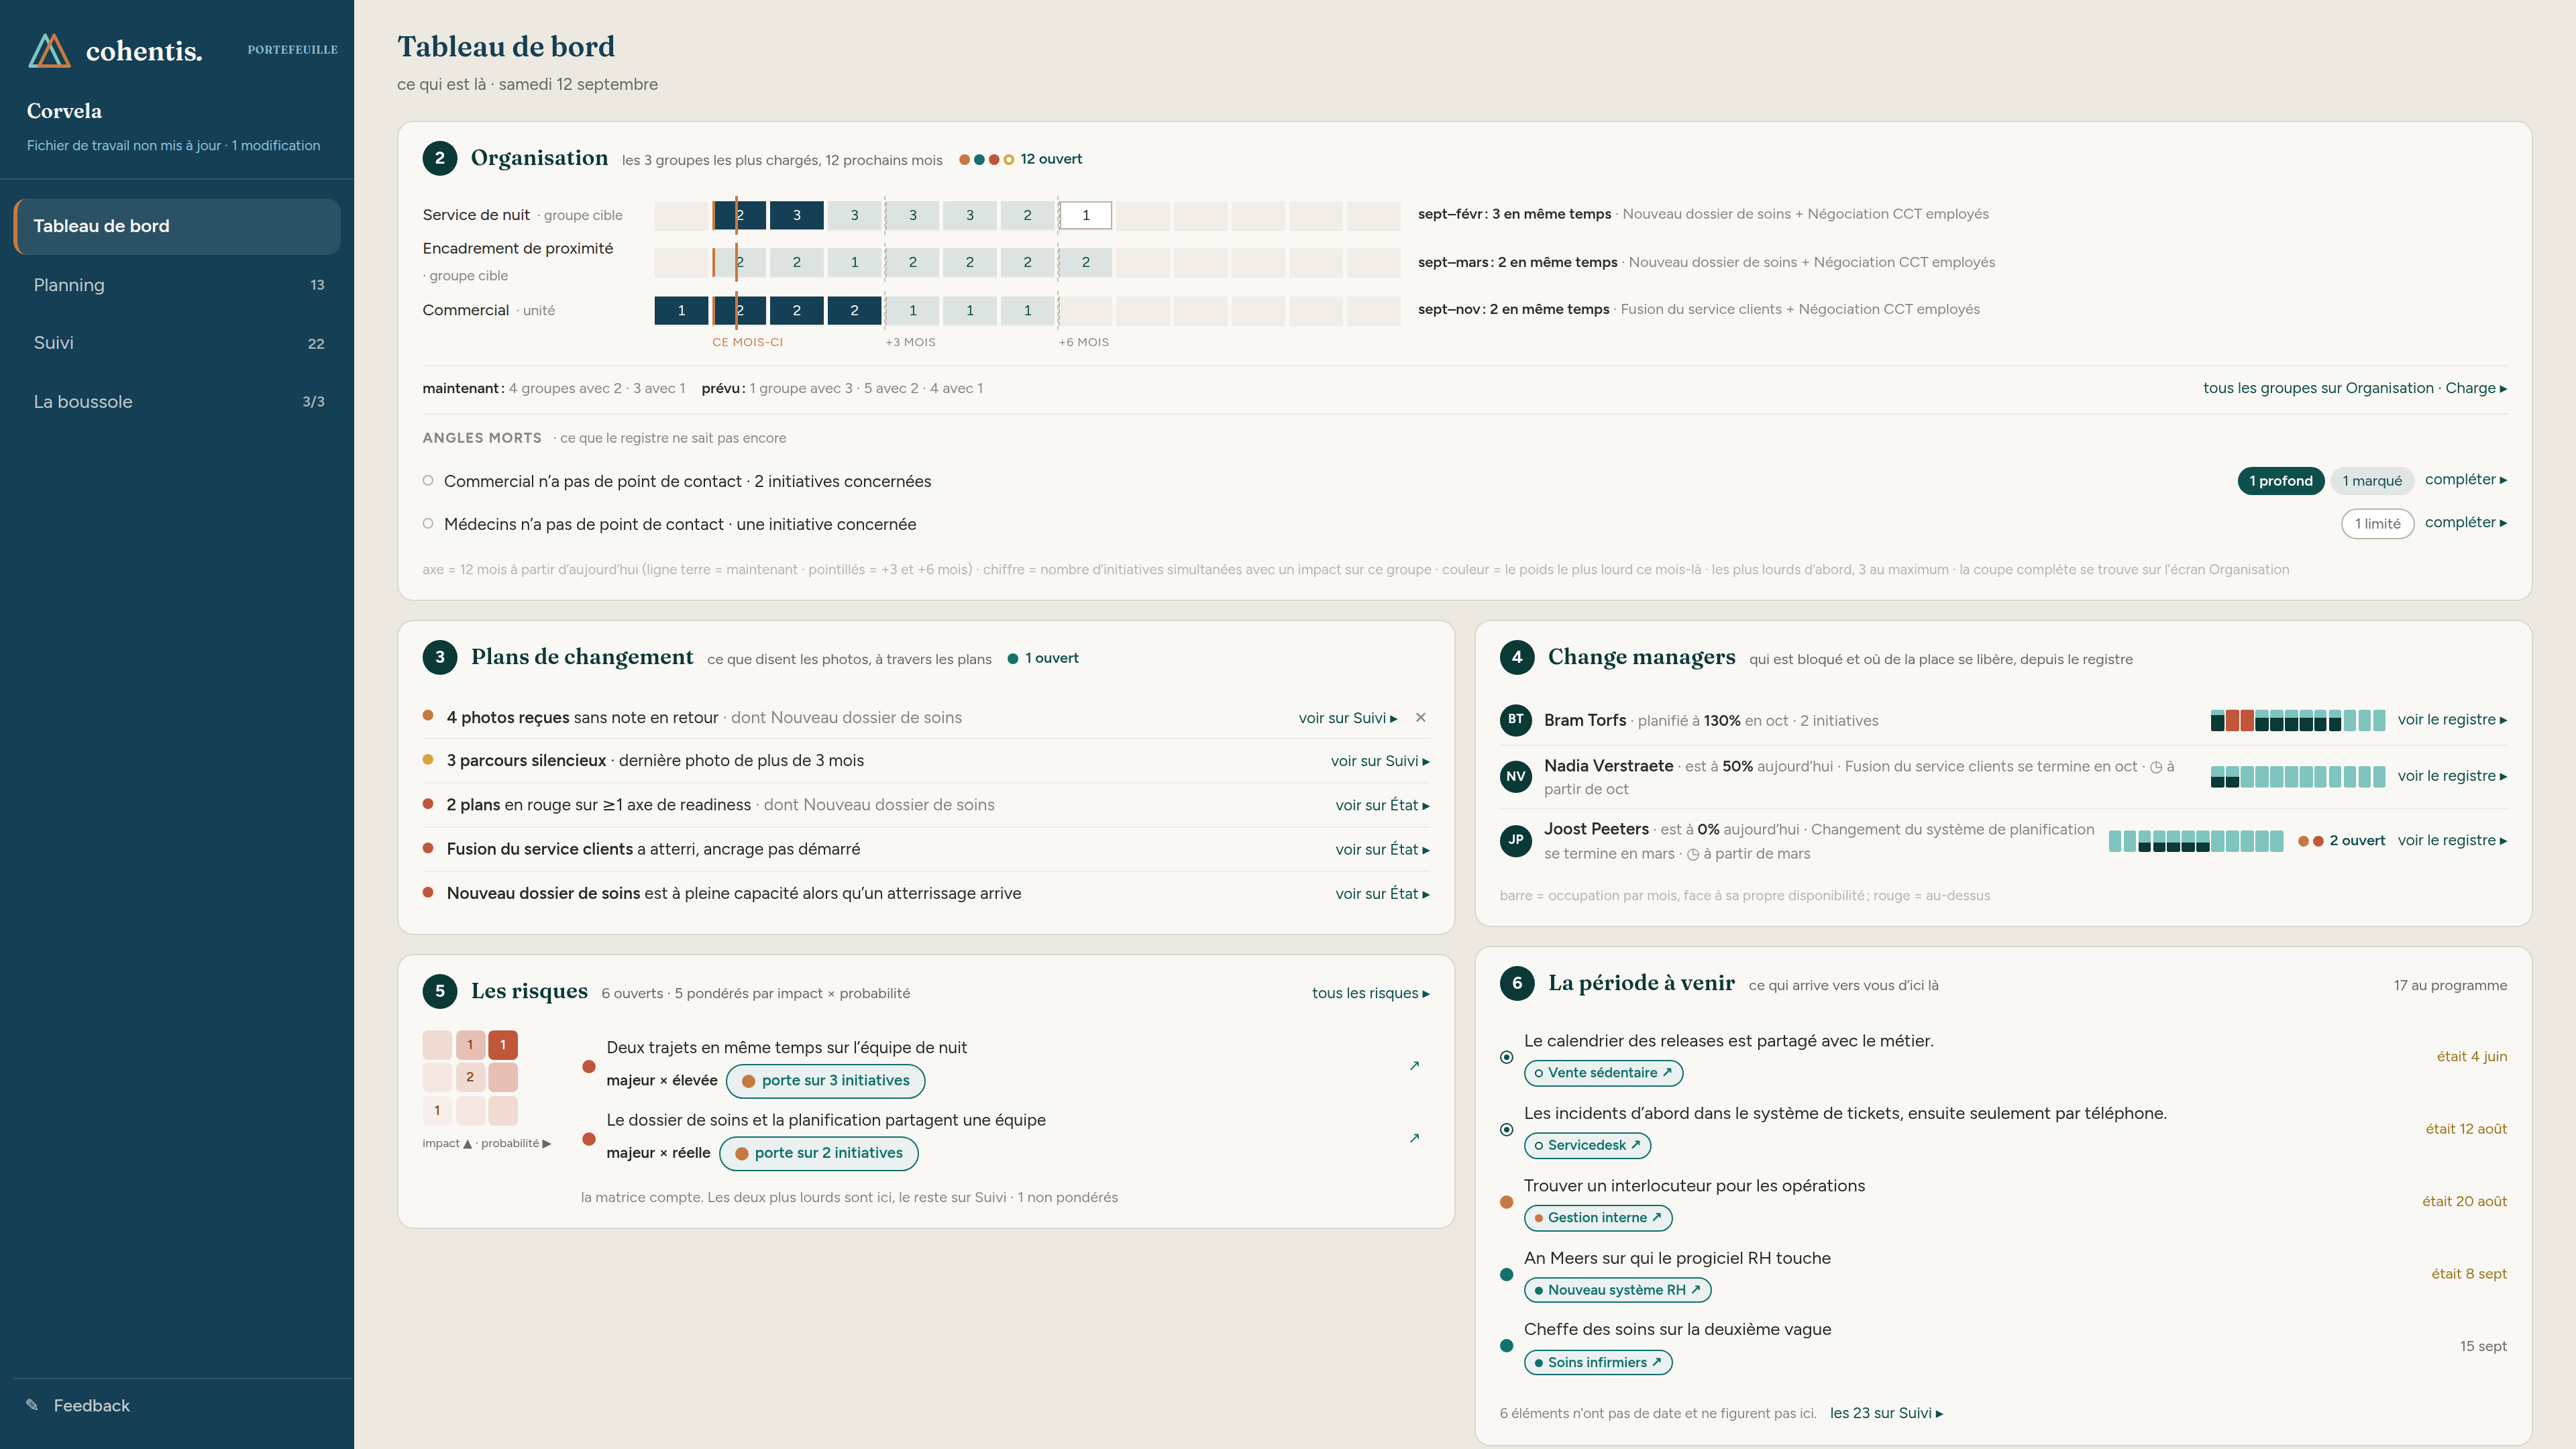Open arrow for dossier de soins risk

coord(1414,1138)
